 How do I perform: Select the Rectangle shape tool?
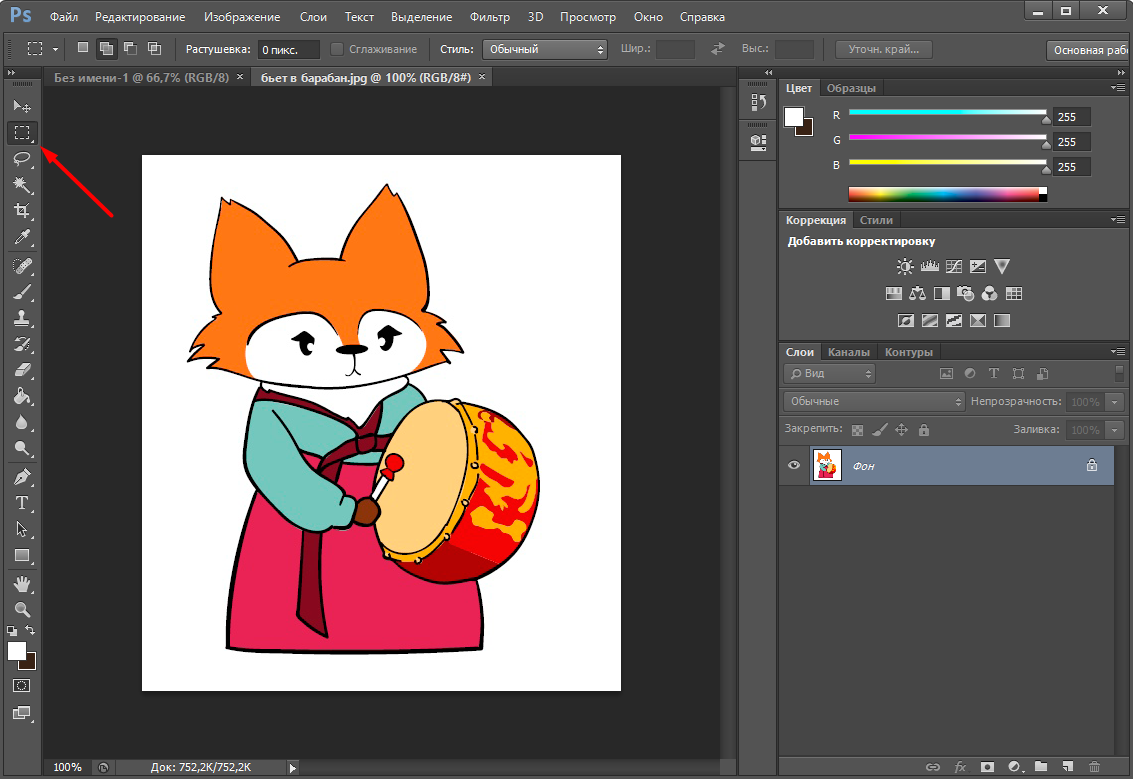click(x=22, y=555)
